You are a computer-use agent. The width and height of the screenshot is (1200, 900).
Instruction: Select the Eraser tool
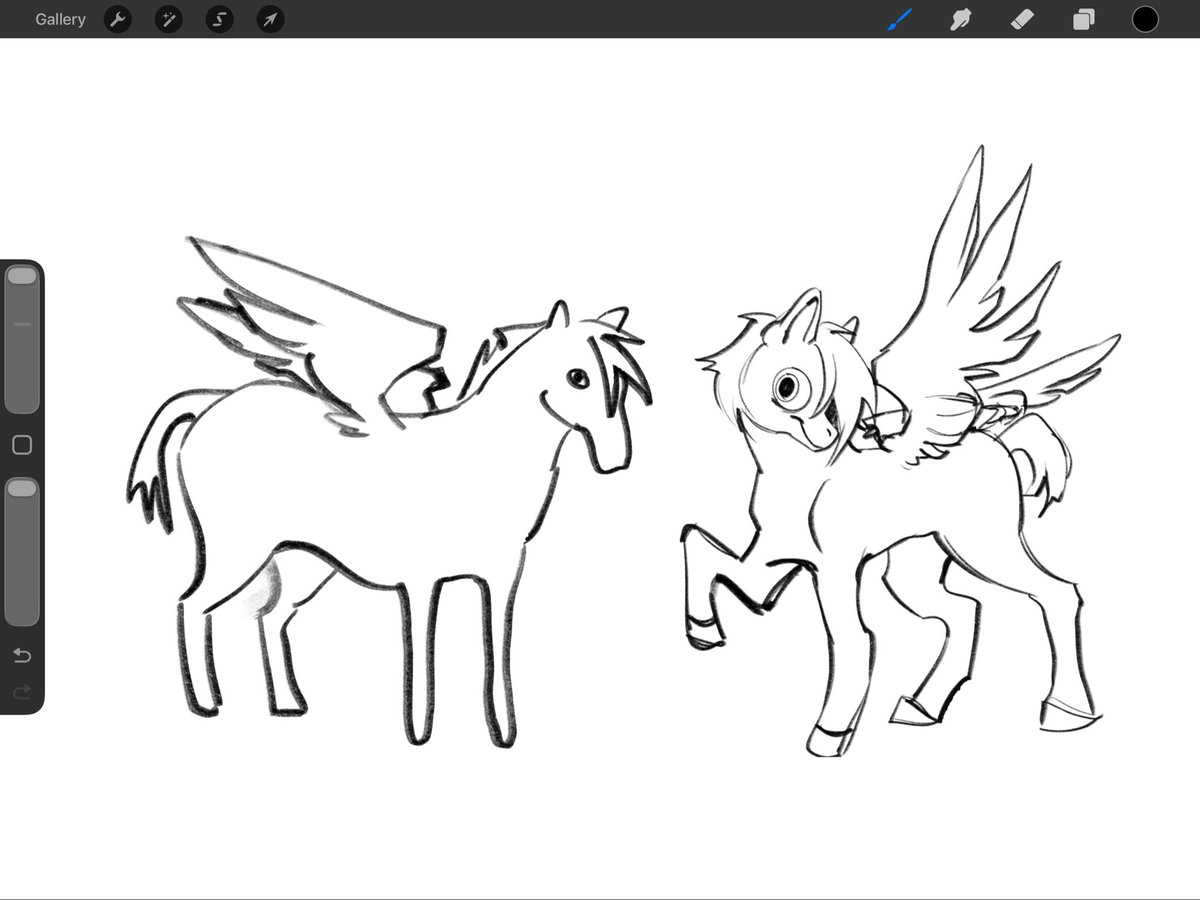[x=1022, y=19]
